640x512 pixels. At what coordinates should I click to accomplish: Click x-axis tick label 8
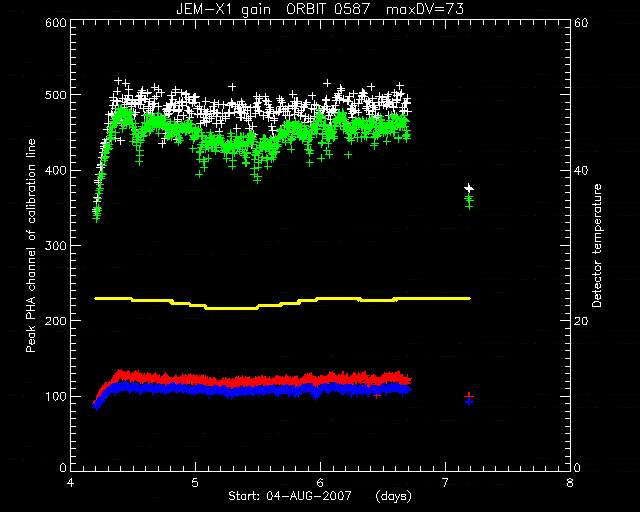point(570,483)
